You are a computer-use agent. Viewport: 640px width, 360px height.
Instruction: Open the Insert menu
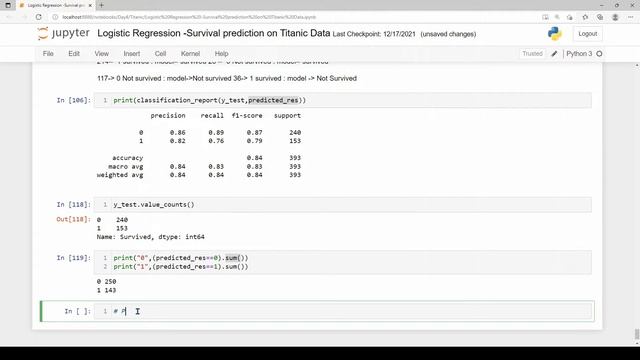coord(131,53)
